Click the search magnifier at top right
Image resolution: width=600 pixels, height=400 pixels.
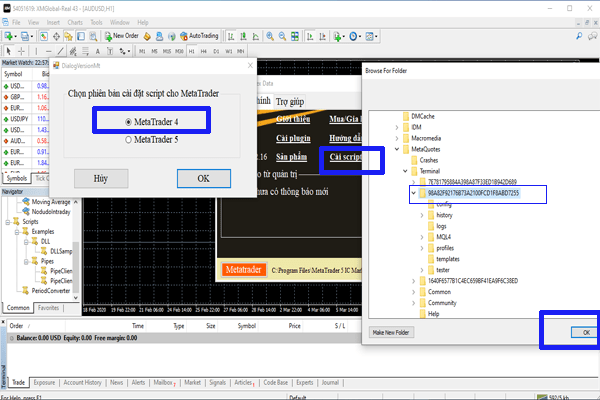pyautogui.click(x=579, y=36)
